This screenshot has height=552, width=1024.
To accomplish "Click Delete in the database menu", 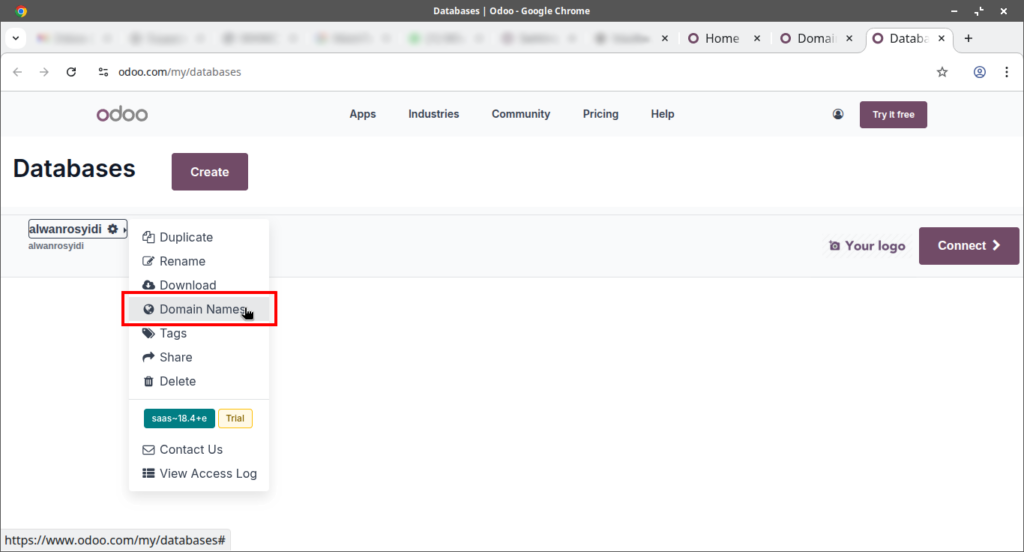I will (x=177, y=381).
